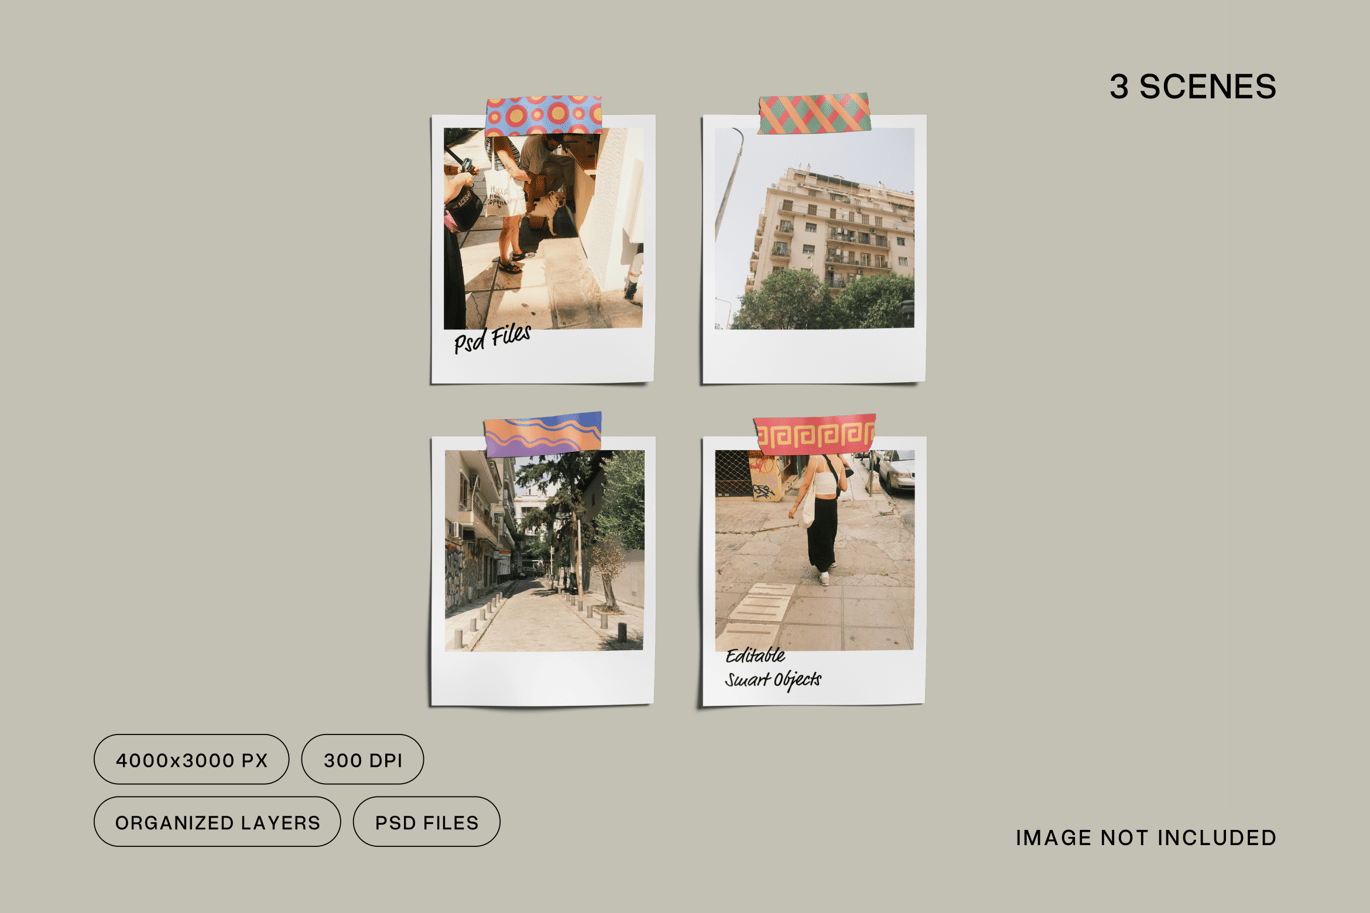Click the blank white strip of building polaroid
1370x913 pixels.
click(814, 354)
